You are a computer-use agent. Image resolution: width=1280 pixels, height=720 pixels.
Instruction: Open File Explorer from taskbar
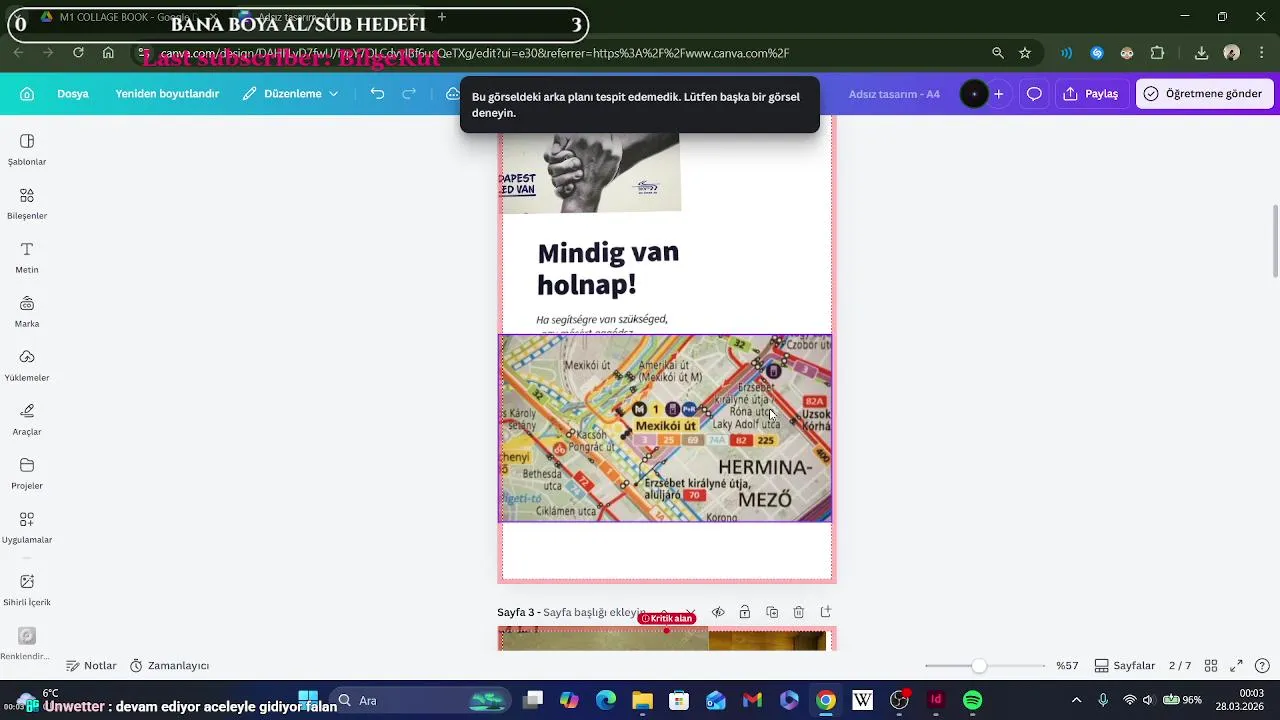point(642,700)
